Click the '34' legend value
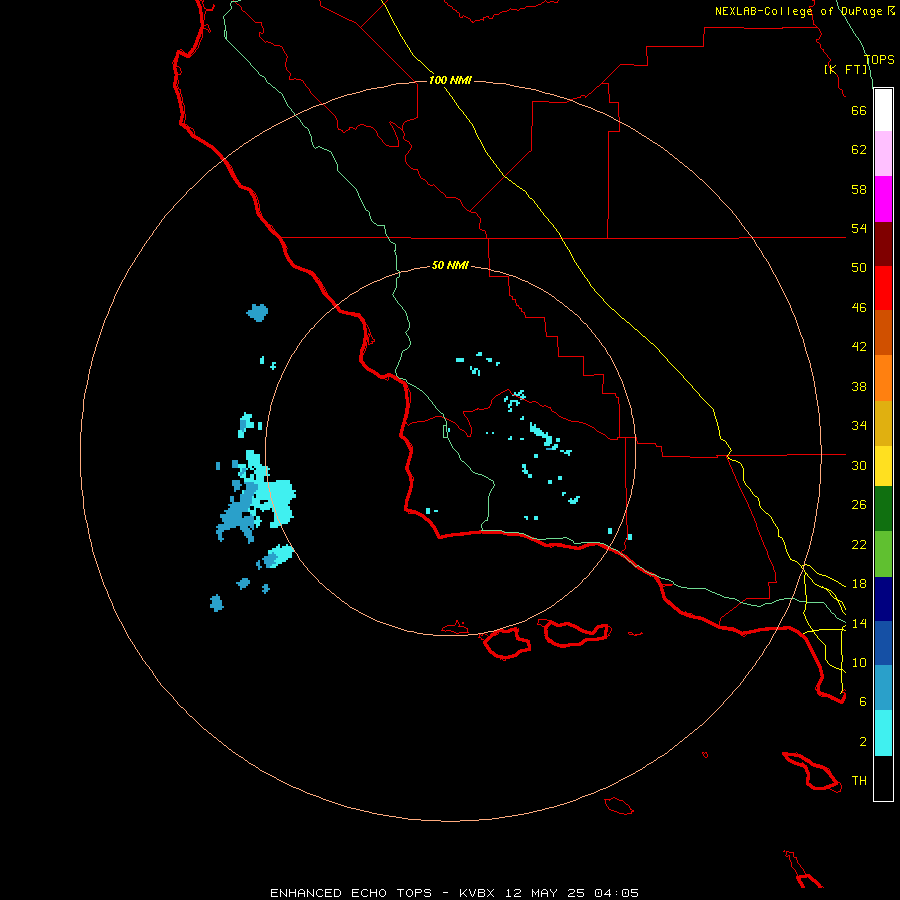 coord(859,426)
